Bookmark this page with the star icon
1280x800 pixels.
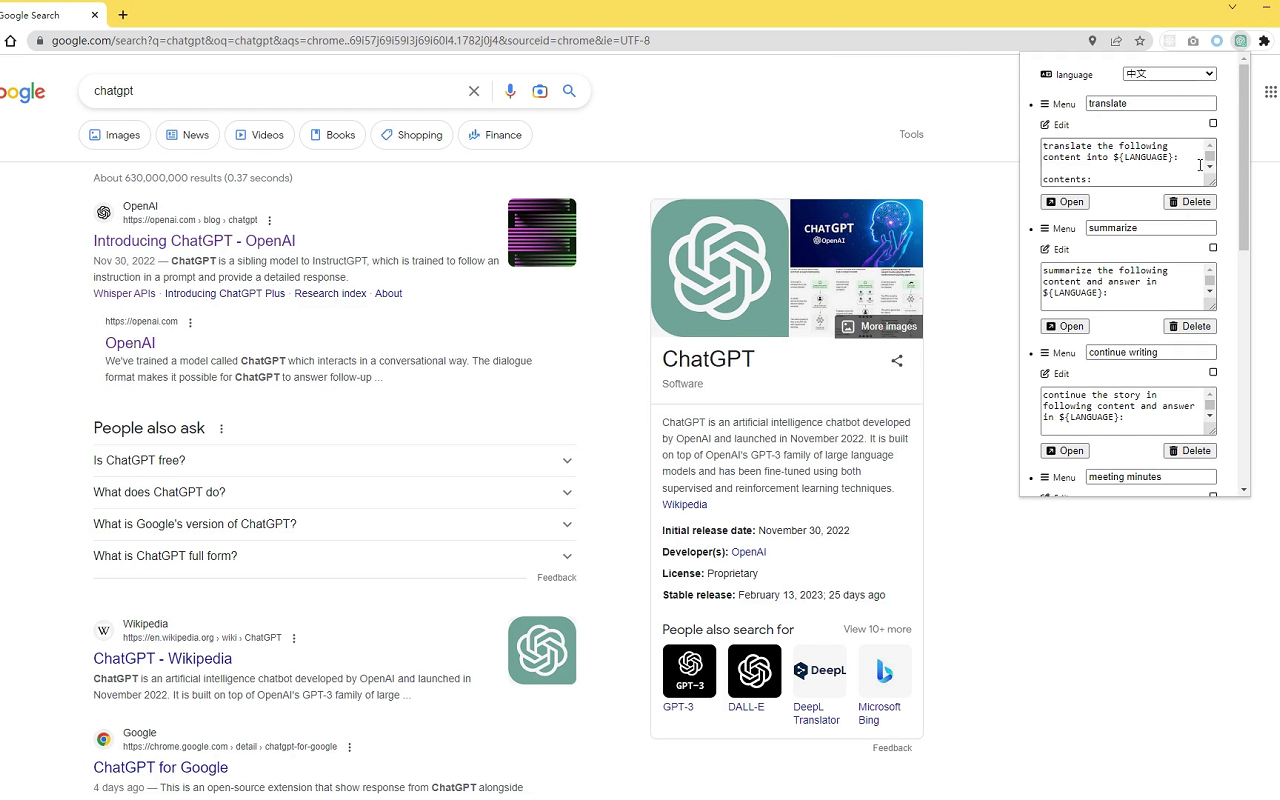click(1140, 41)
